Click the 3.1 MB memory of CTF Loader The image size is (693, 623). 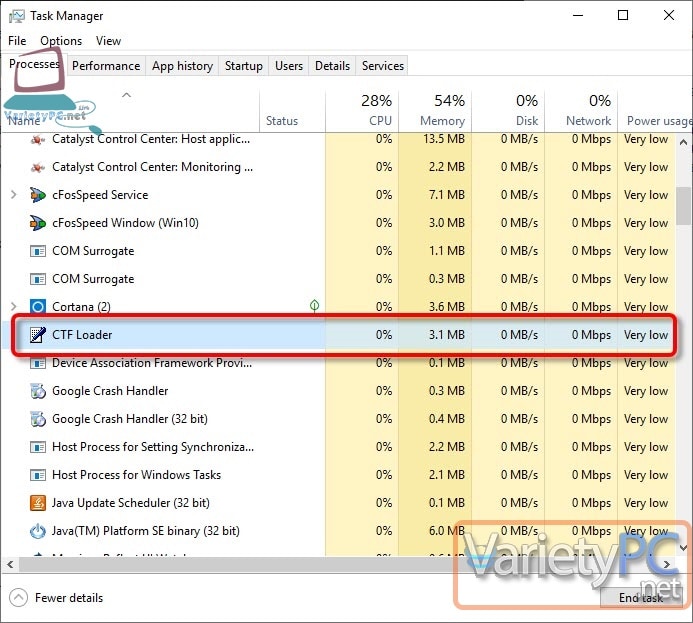[x=446, y=335]
